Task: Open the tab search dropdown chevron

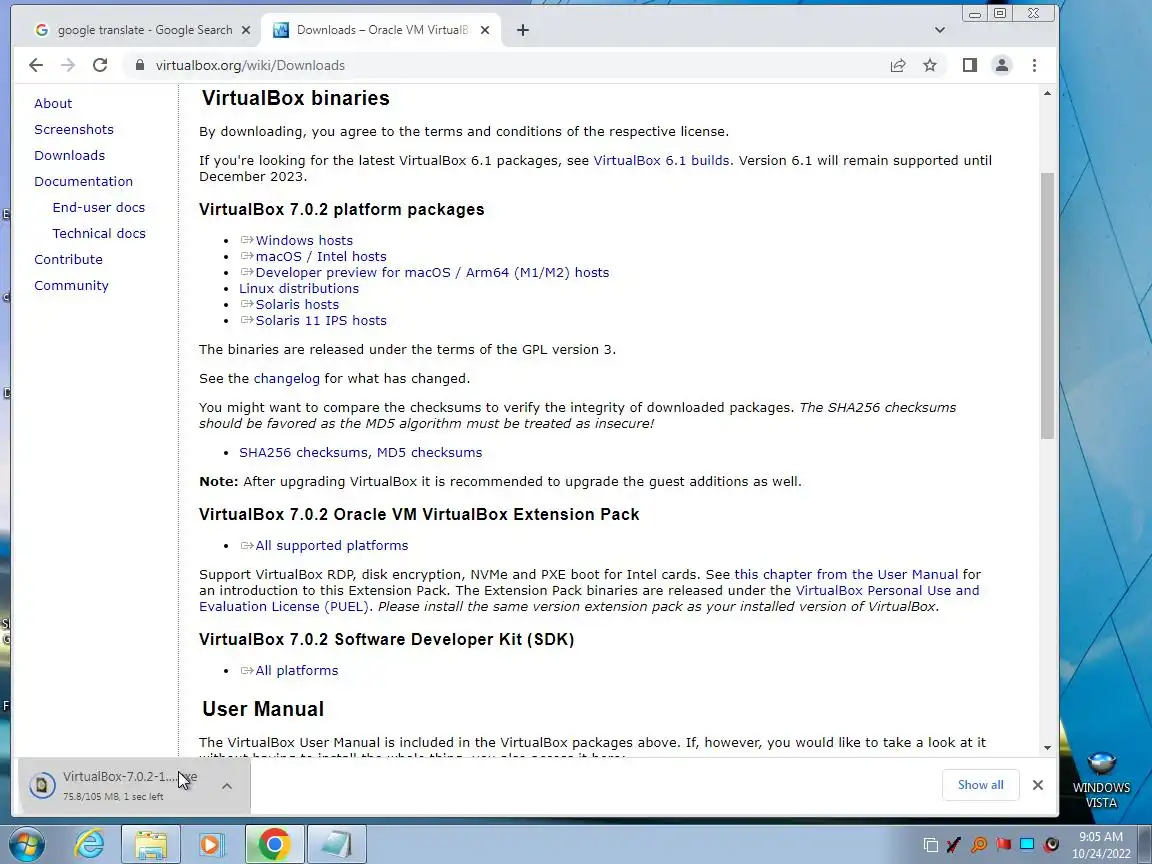Action: (x=940, y=30)
